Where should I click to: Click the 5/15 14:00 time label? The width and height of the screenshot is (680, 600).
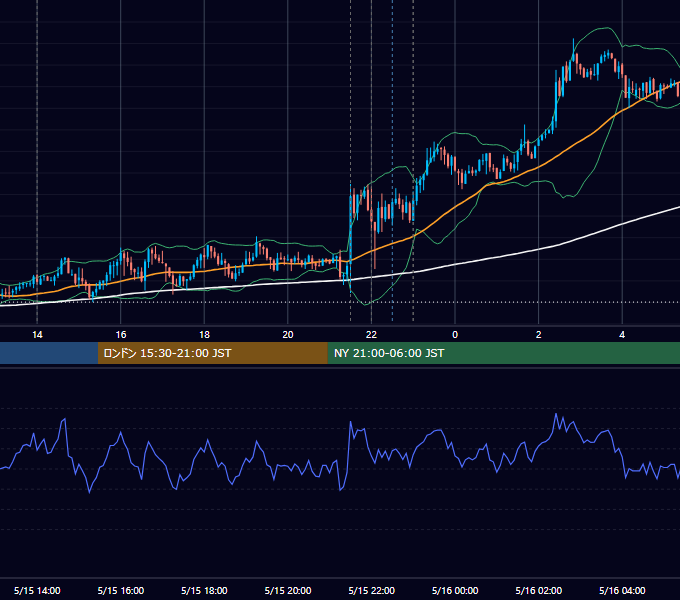[37, 590]
